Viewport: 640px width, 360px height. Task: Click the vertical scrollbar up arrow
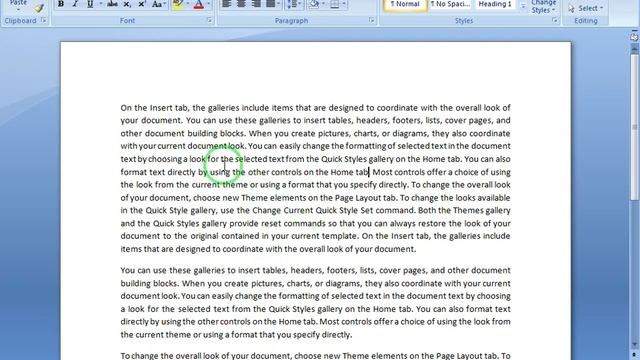(634, 49)
